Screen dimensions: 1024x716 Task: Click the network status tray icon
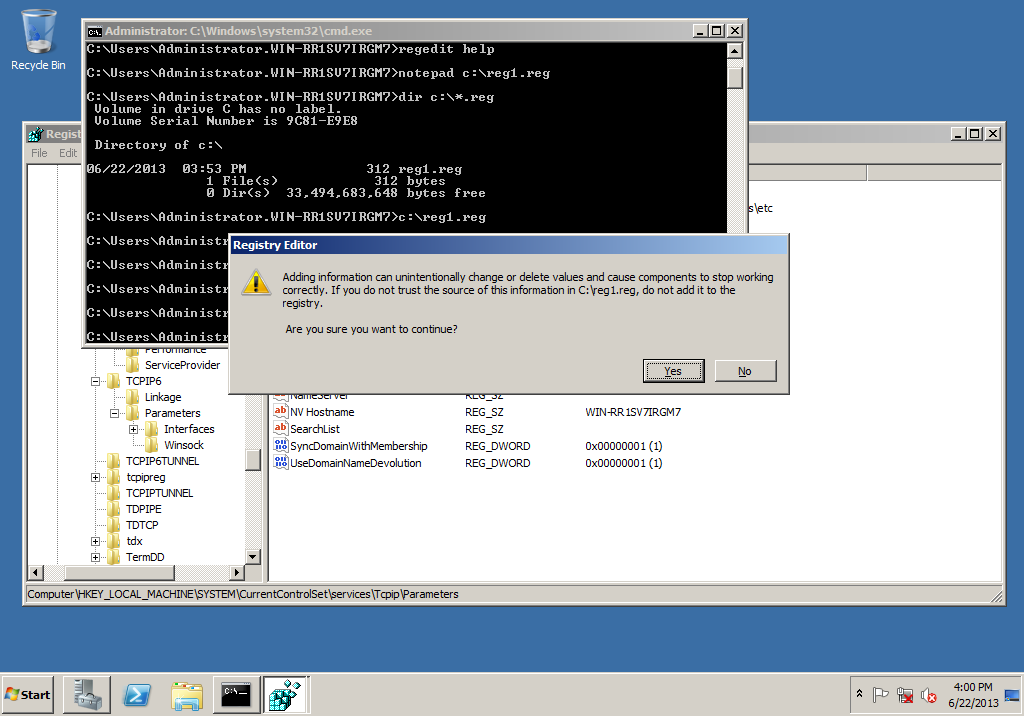pos(904,695)
